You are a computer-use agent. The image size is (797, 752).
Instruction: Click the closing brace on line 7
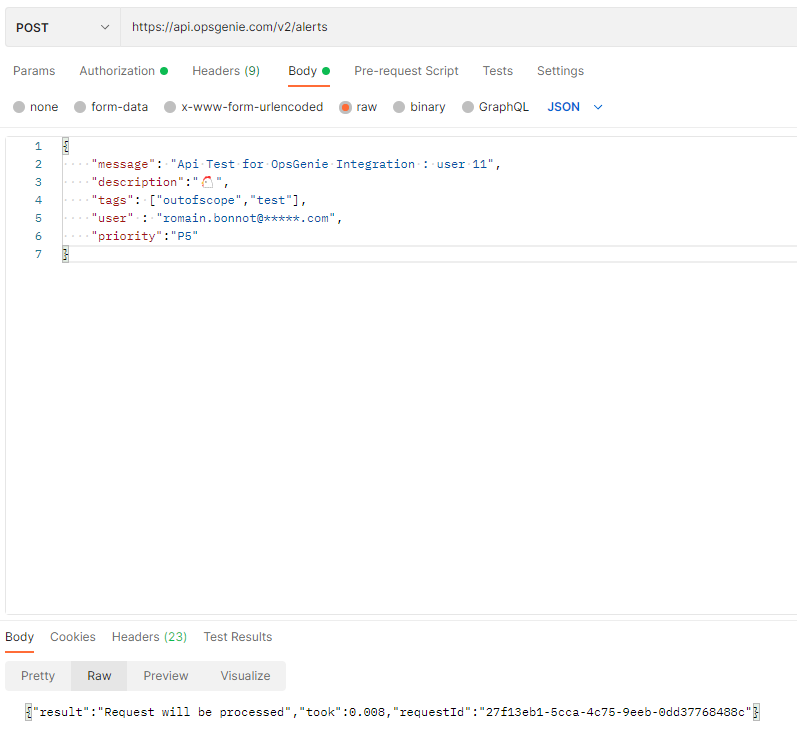click(66, 254)
